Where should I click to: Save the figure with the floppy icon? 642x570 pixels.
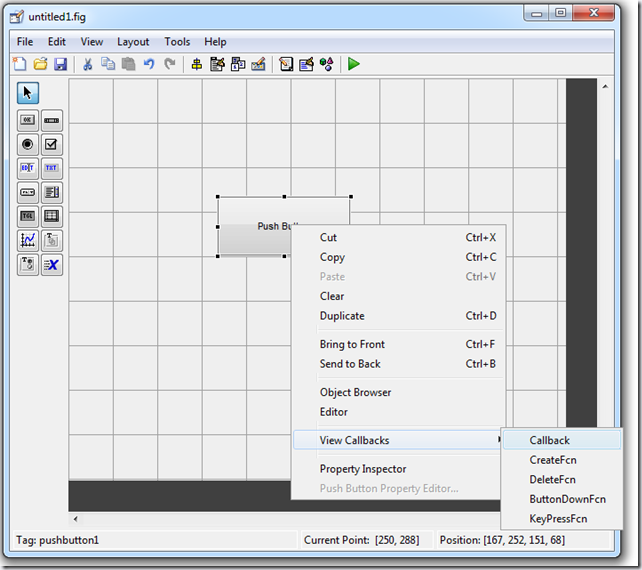pyautogui.click(x=61, y=64)
